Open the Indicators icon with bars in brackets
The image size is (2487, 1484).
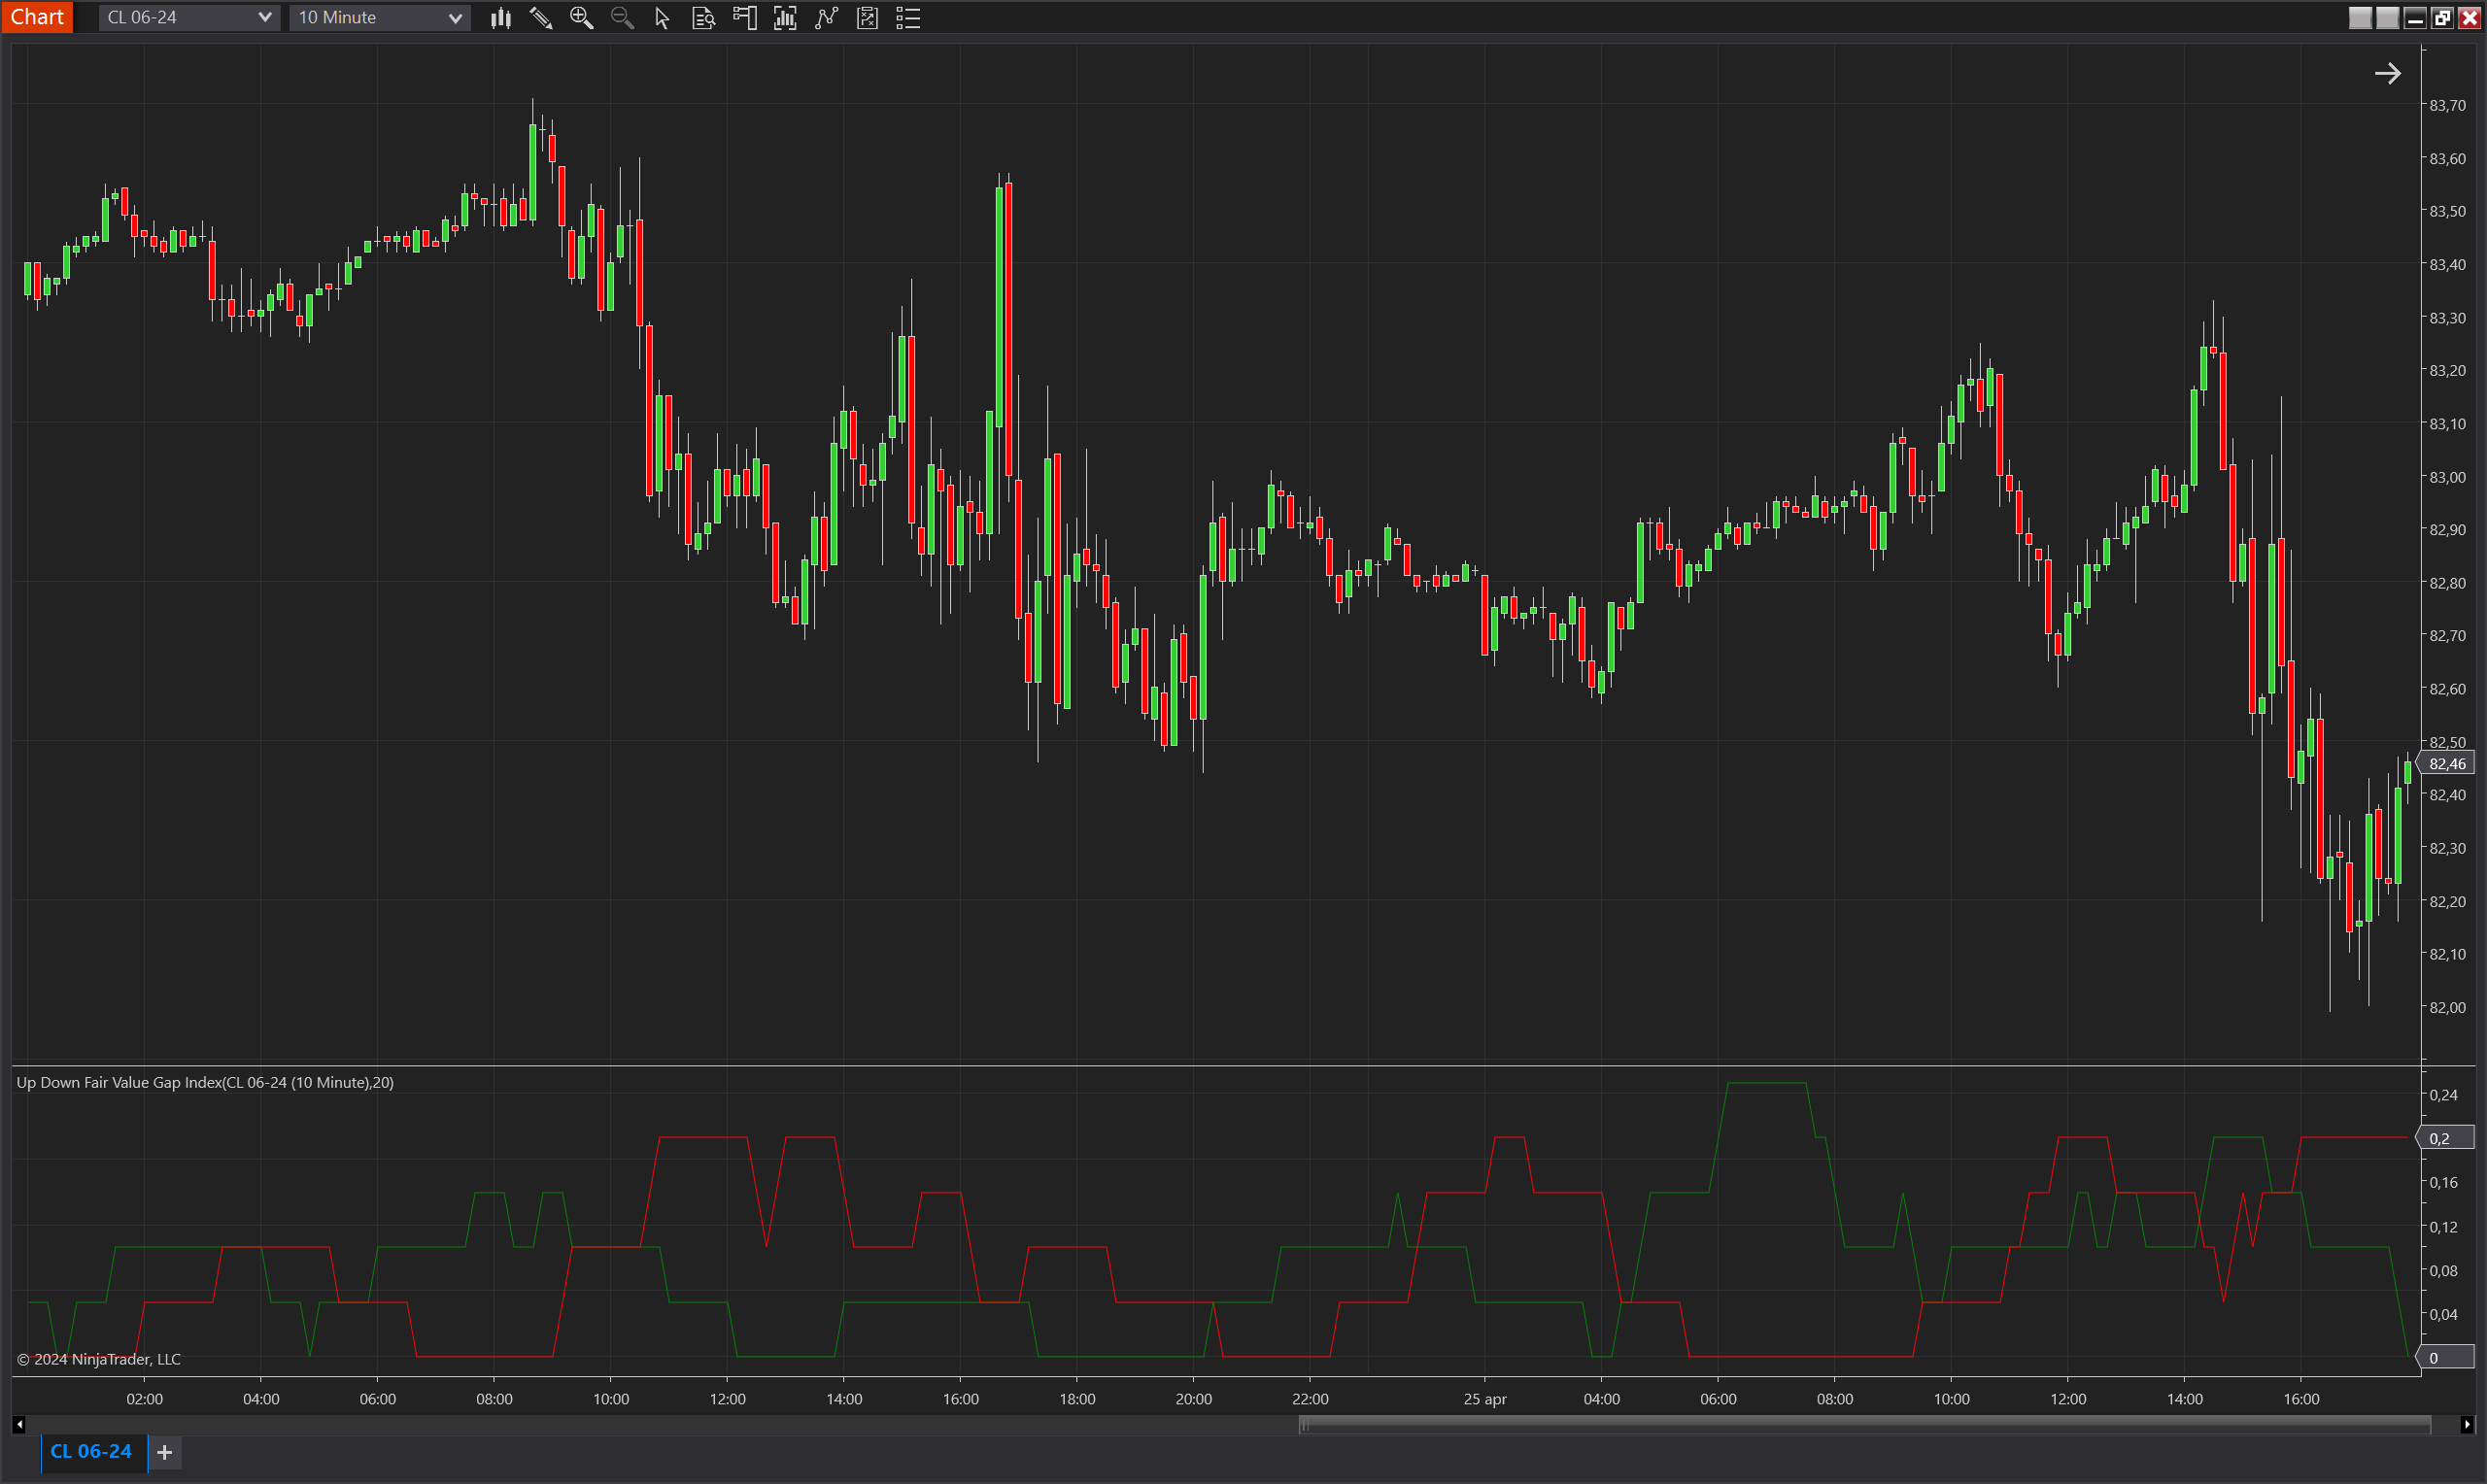(785, 18)
